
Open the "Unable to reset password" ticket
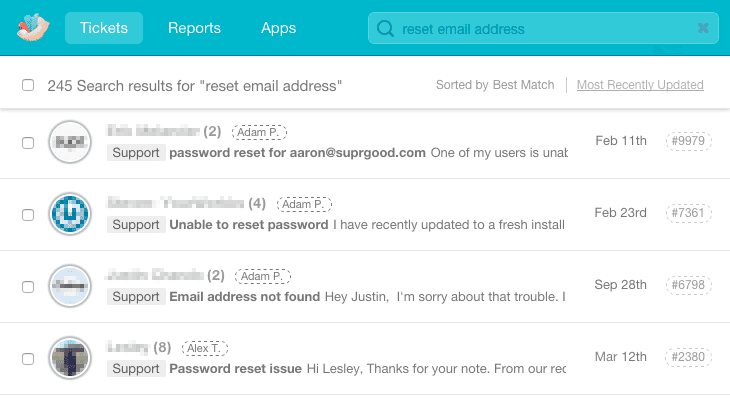pyautogui.click(x=249, y=225)
